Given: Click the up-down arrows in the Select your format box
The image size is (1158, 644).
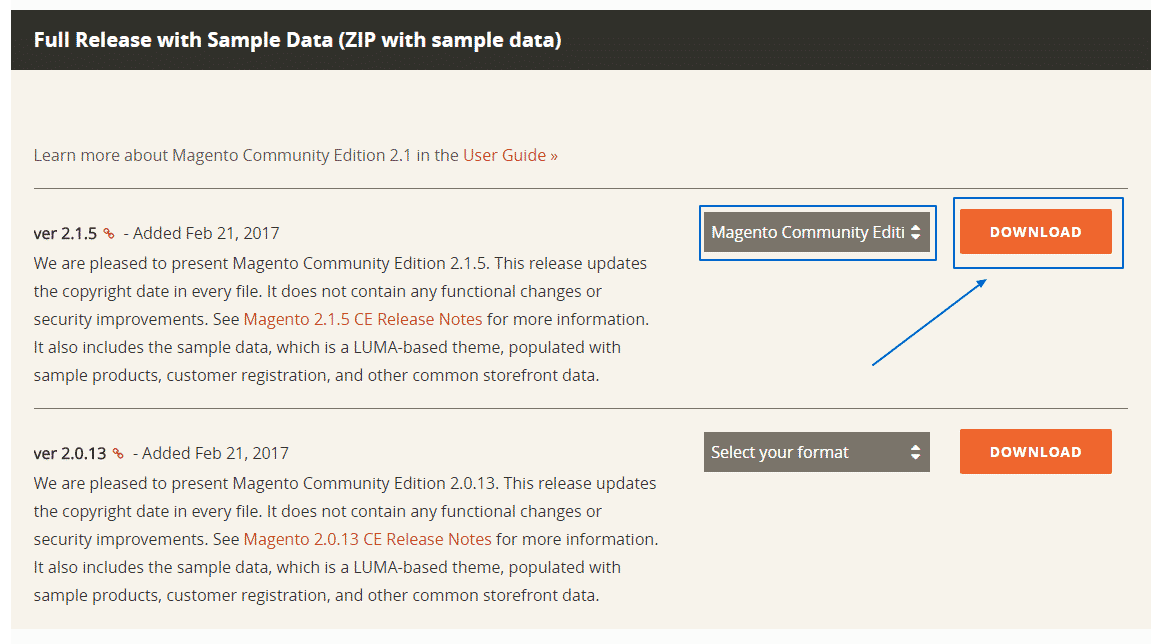Looking at the screenshot, I should pos(915,452).
